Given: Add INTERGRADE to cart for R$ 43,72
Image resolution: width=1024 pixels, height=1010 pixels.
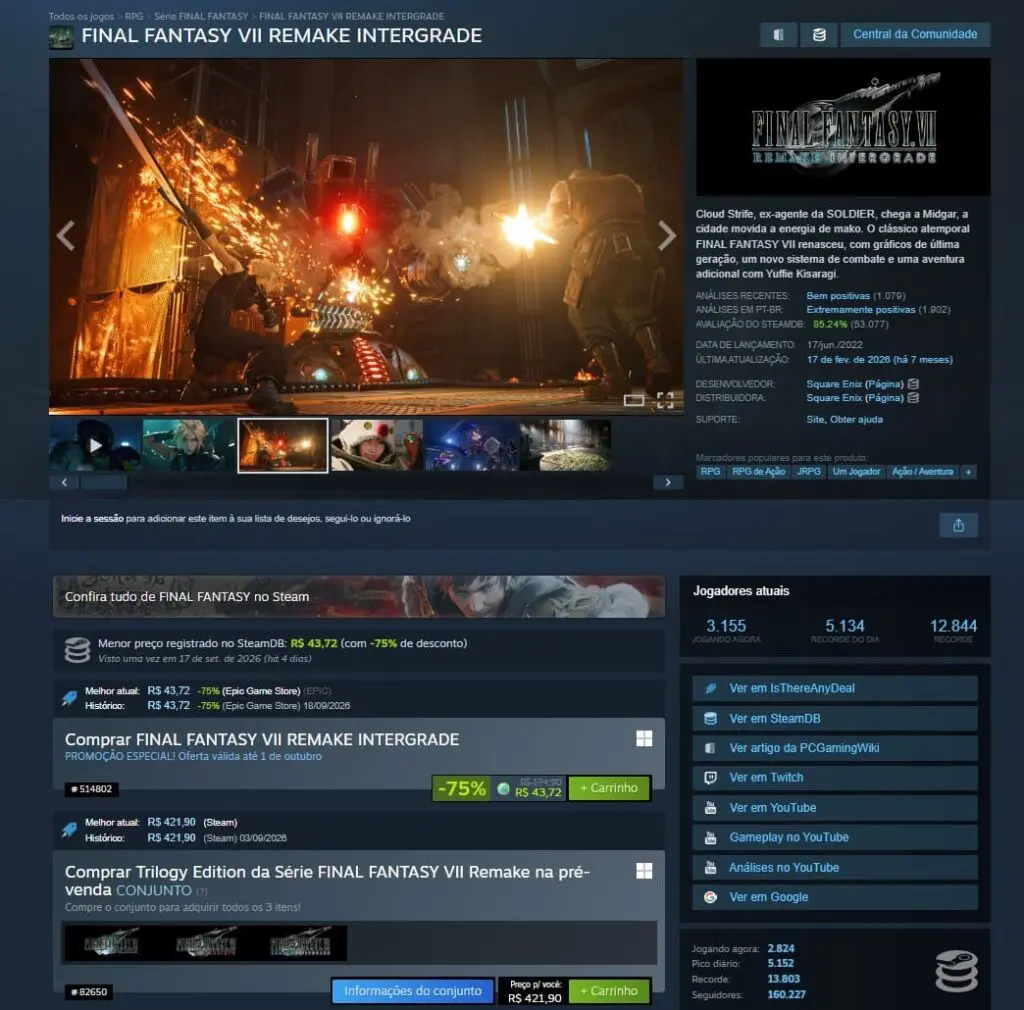Looking at the screenshot, I should [x=609, y=788].
